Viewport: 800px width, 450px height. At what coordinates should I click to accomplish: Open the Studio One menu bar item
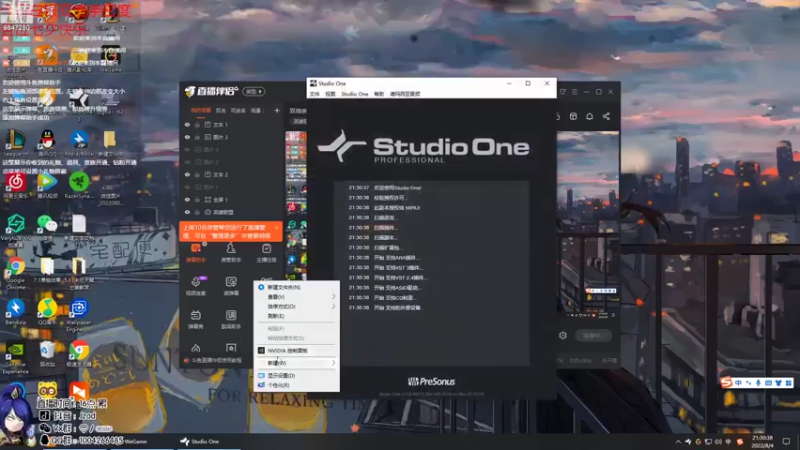(x=355, y=94)
